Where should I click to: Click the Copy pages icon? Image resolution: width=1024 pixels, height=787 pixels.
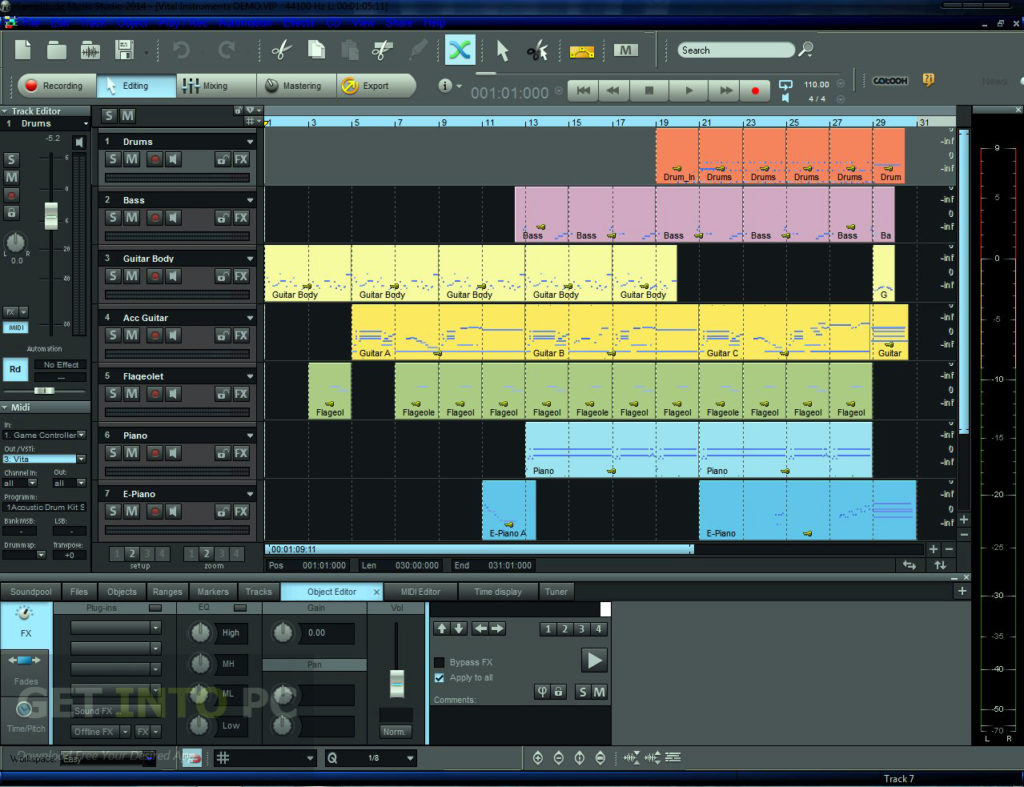click(317, 50)
